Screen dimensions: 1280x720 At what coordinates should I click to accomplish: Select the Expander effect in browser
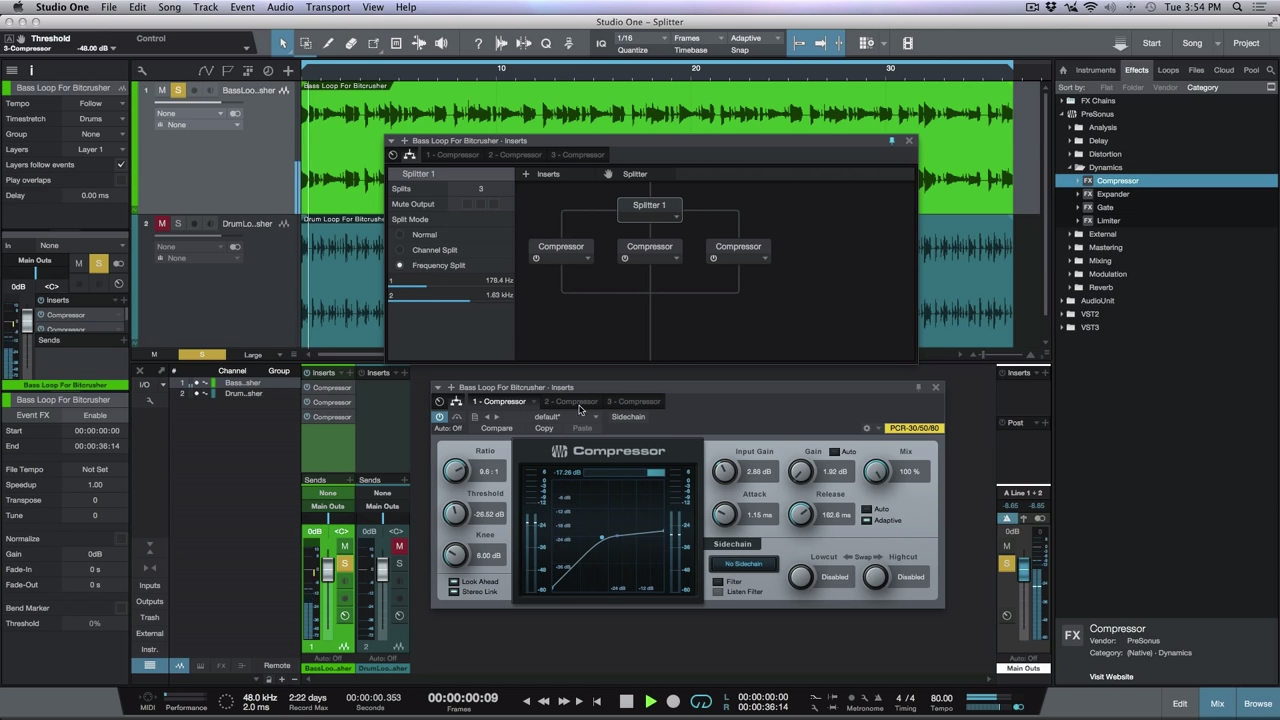click(x=1112, y=194)
